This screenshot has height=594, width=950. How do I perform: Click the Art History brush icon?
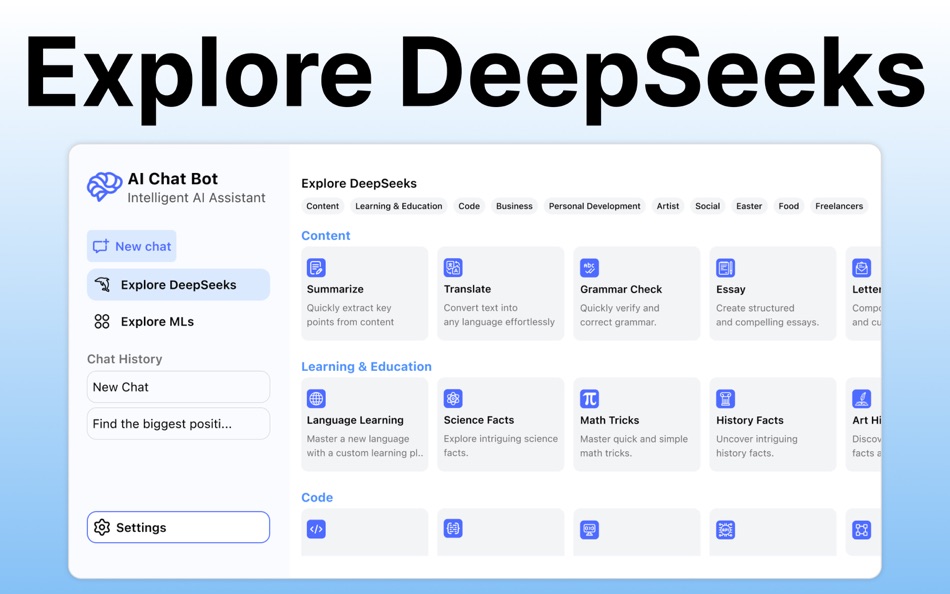coord(862,398)
